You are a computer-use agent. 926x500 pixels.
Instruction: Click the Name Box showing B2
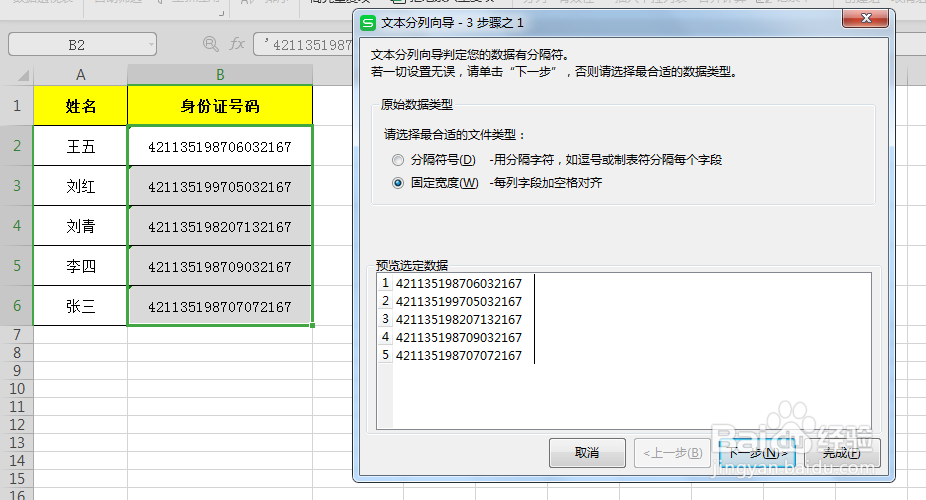point(77,45)
